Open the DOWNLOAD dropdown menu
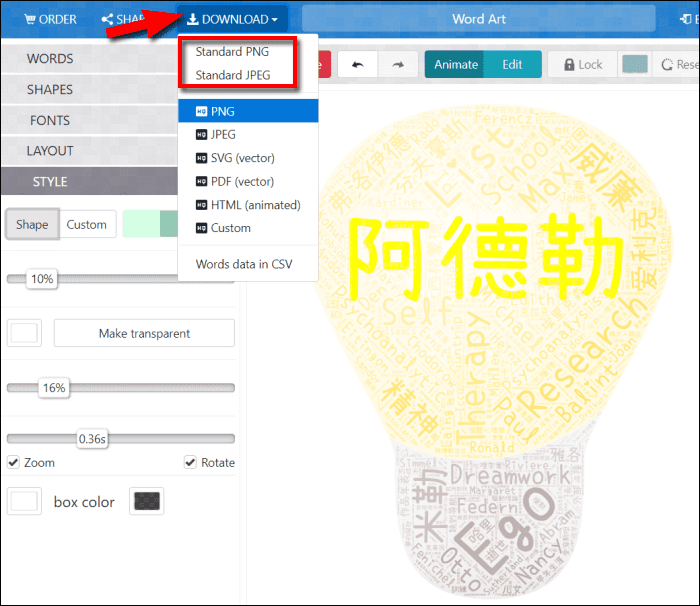This screenshot has width=700, height=606. point(233,19)
